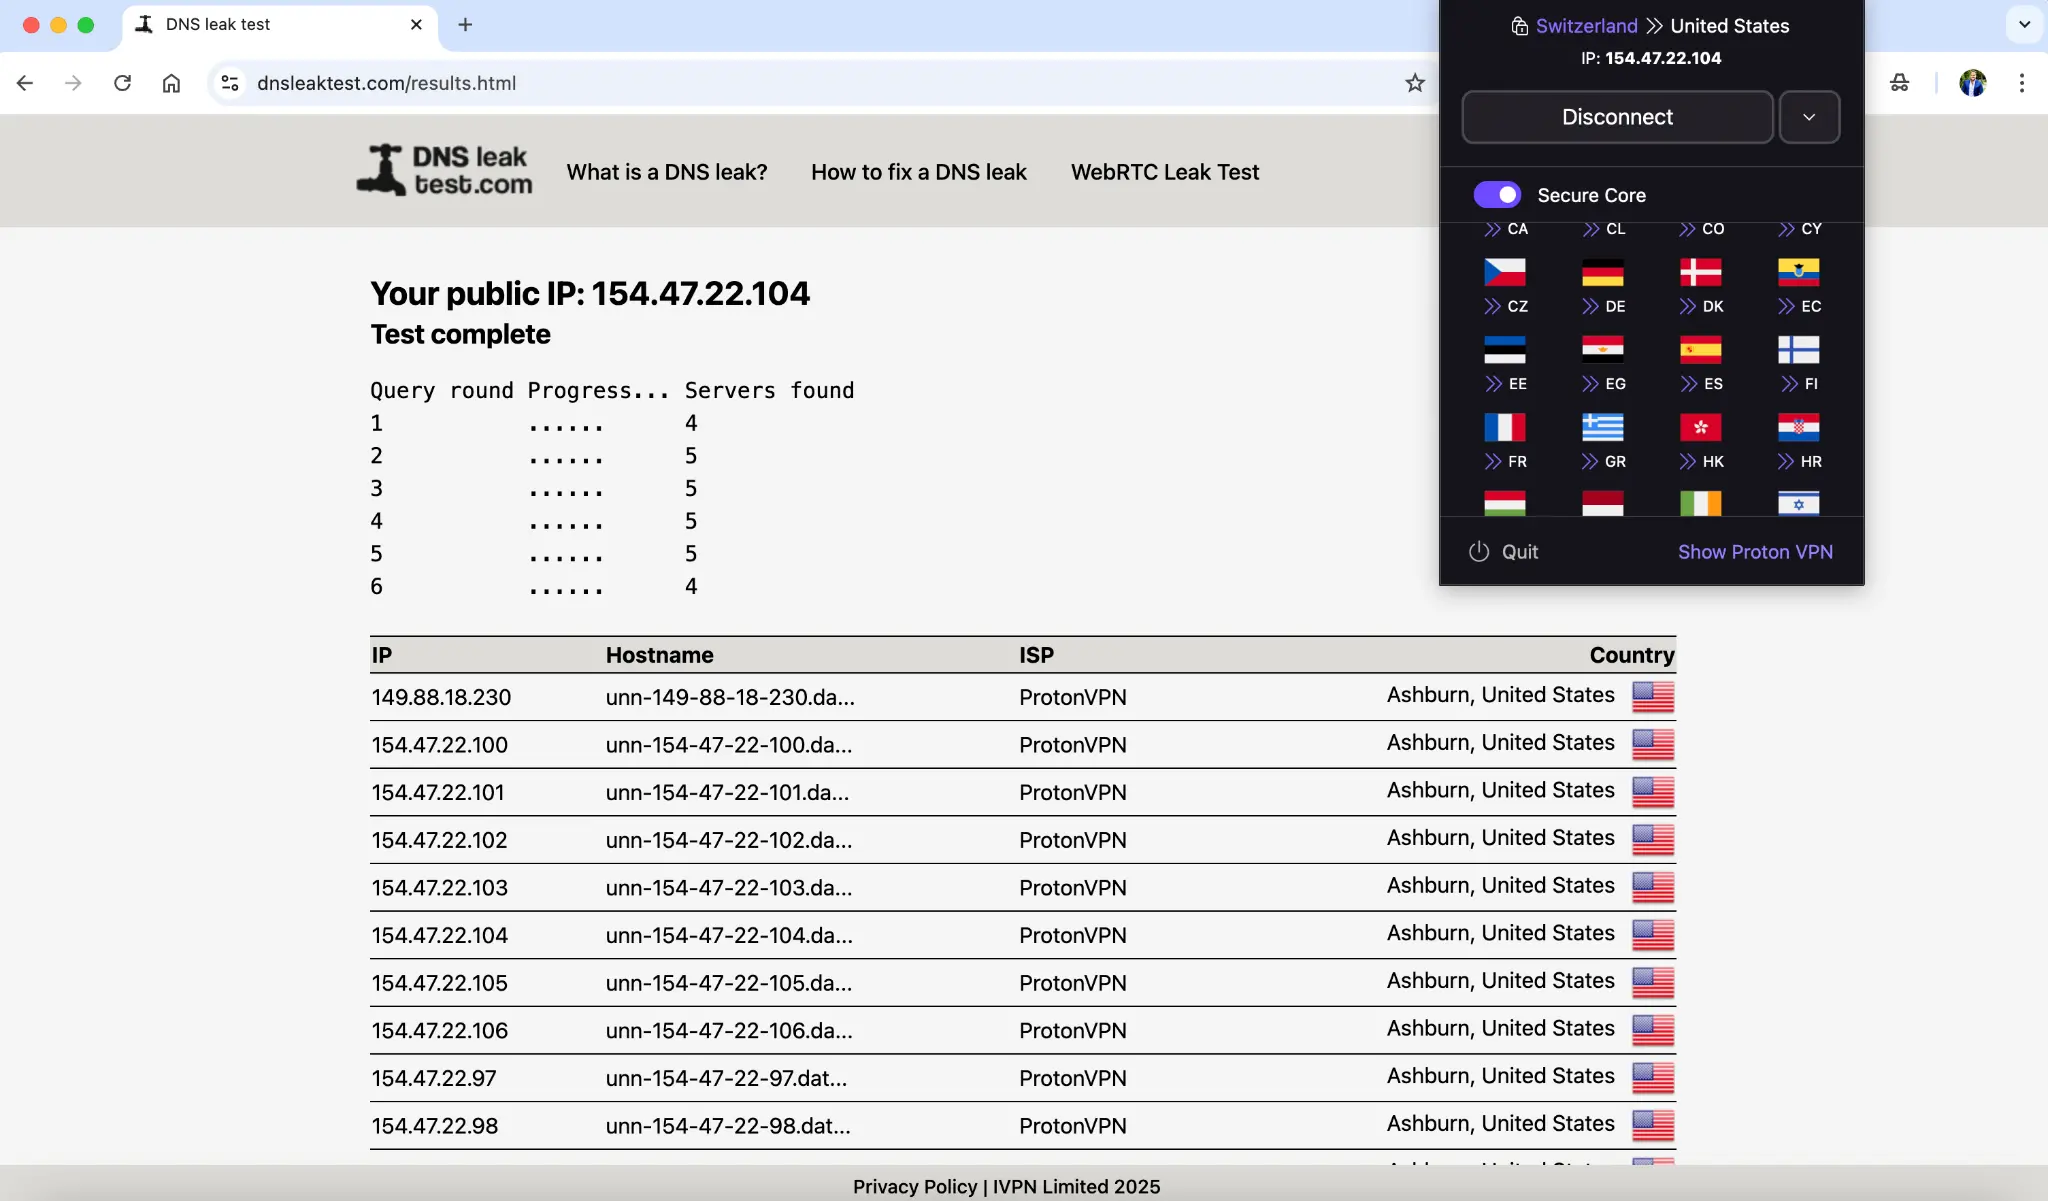The width and height of the screenshot is (2048, 1201).
Task: Click the Switzerland double-chevron routing indicator
Action: 1653,26
